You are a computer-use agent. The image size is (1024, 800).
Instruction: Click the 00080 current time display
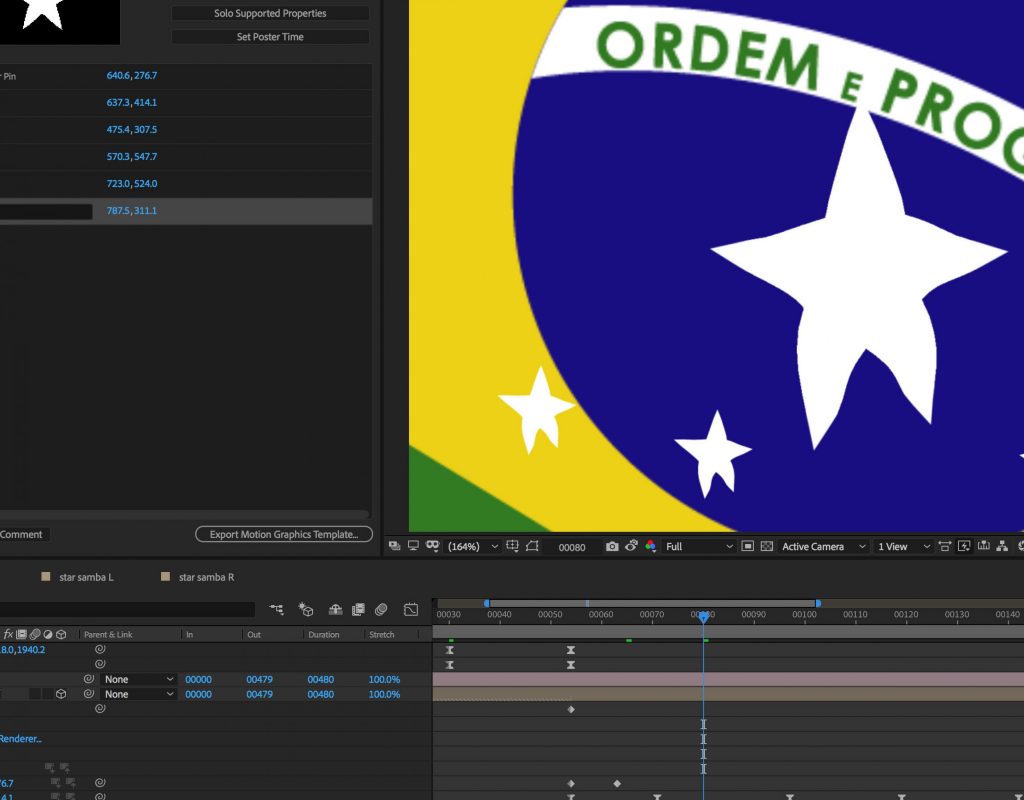pos(571,547)
